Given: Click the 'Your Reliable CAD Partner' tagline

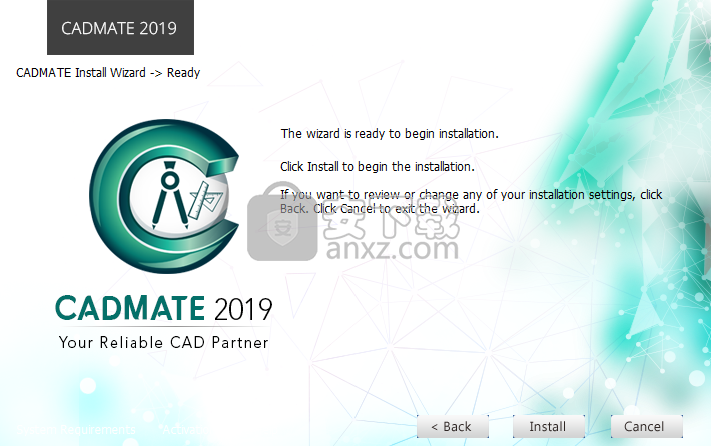Looking at the screenshot, I should (x=162, y=343).
